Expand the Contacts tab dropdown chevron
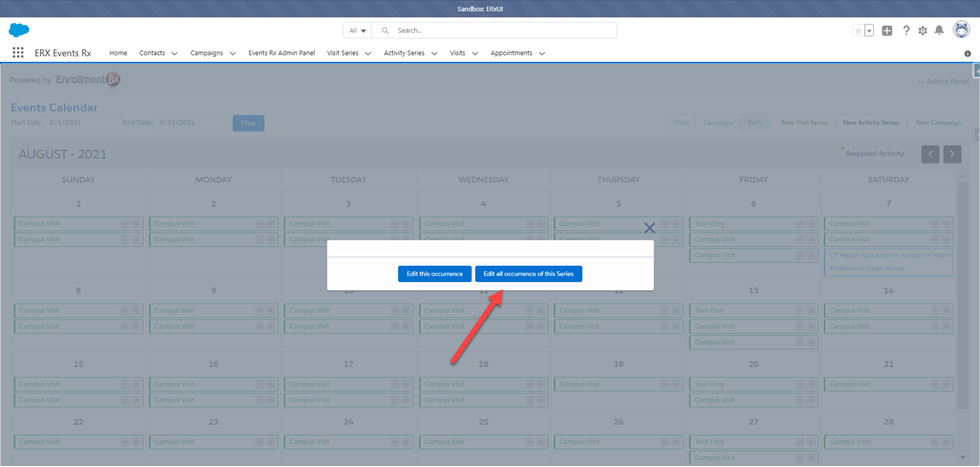The image size is (980, 467). tap(175, 53)
